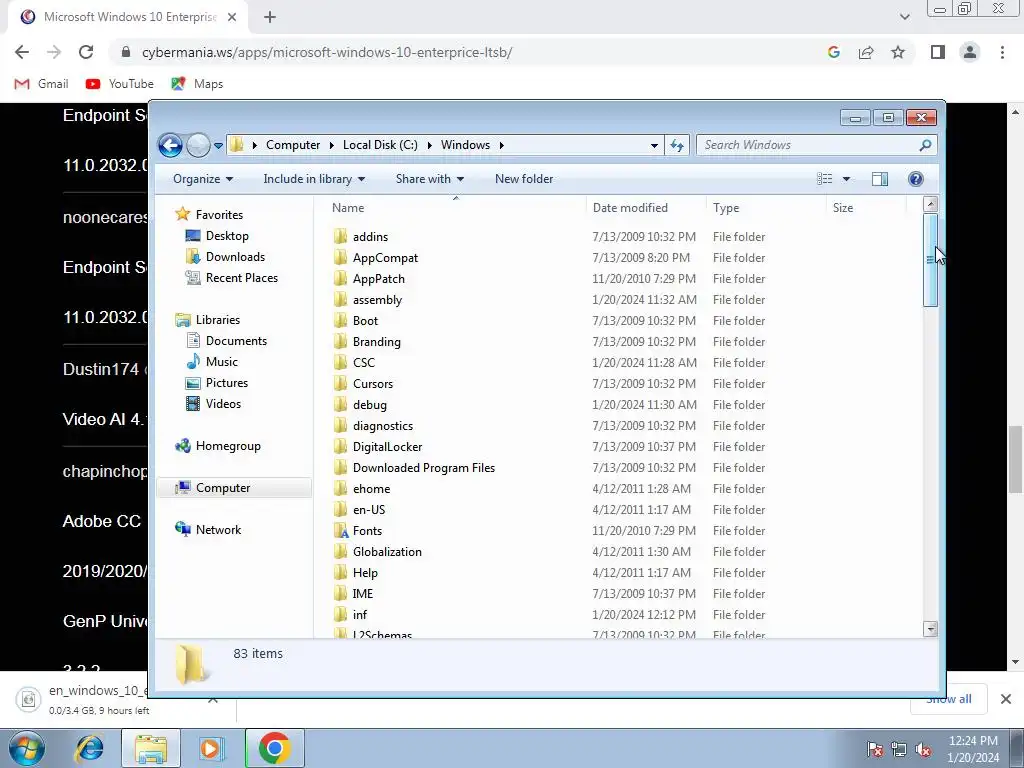Click the share page icon in Chrome
Screen dimensions: 1024x768
(866, 52)
